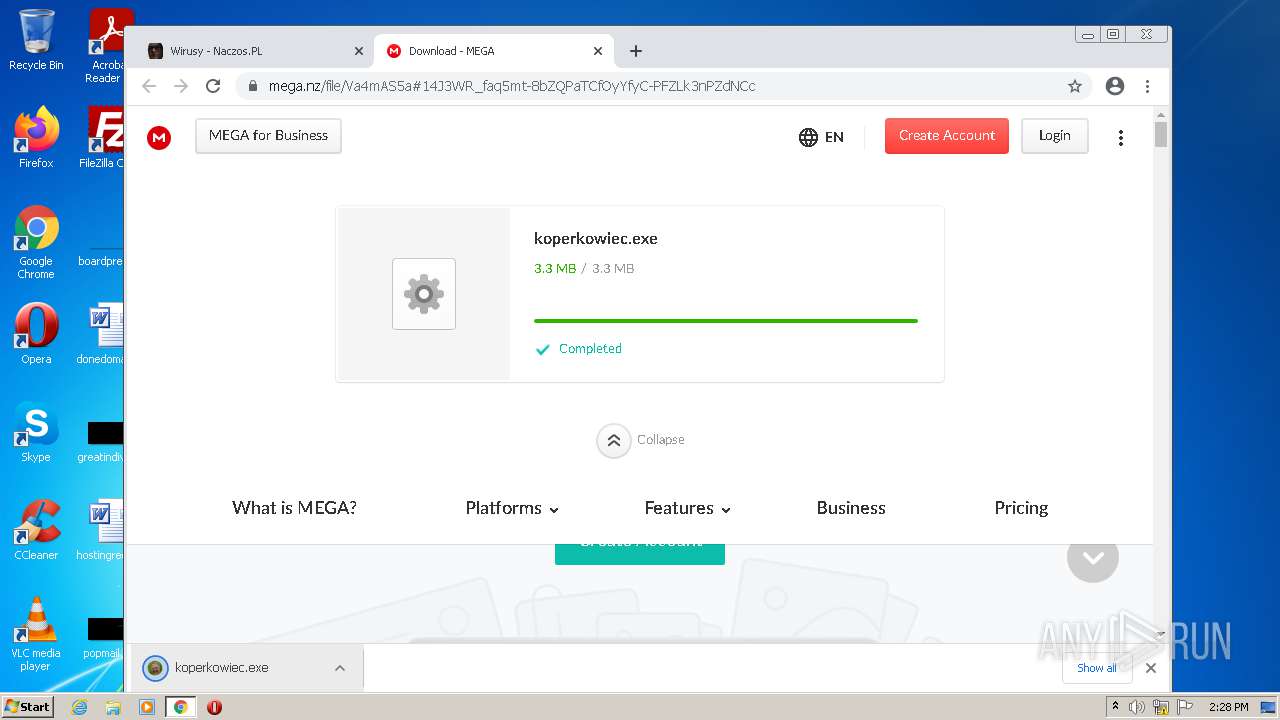
Task: Click Internet Explorer taskbar icon
Action: tap(79, 707)
